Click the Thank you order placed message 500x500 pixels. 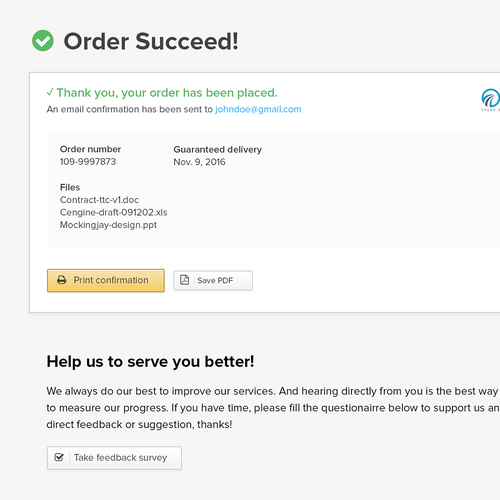pos(167,93)
